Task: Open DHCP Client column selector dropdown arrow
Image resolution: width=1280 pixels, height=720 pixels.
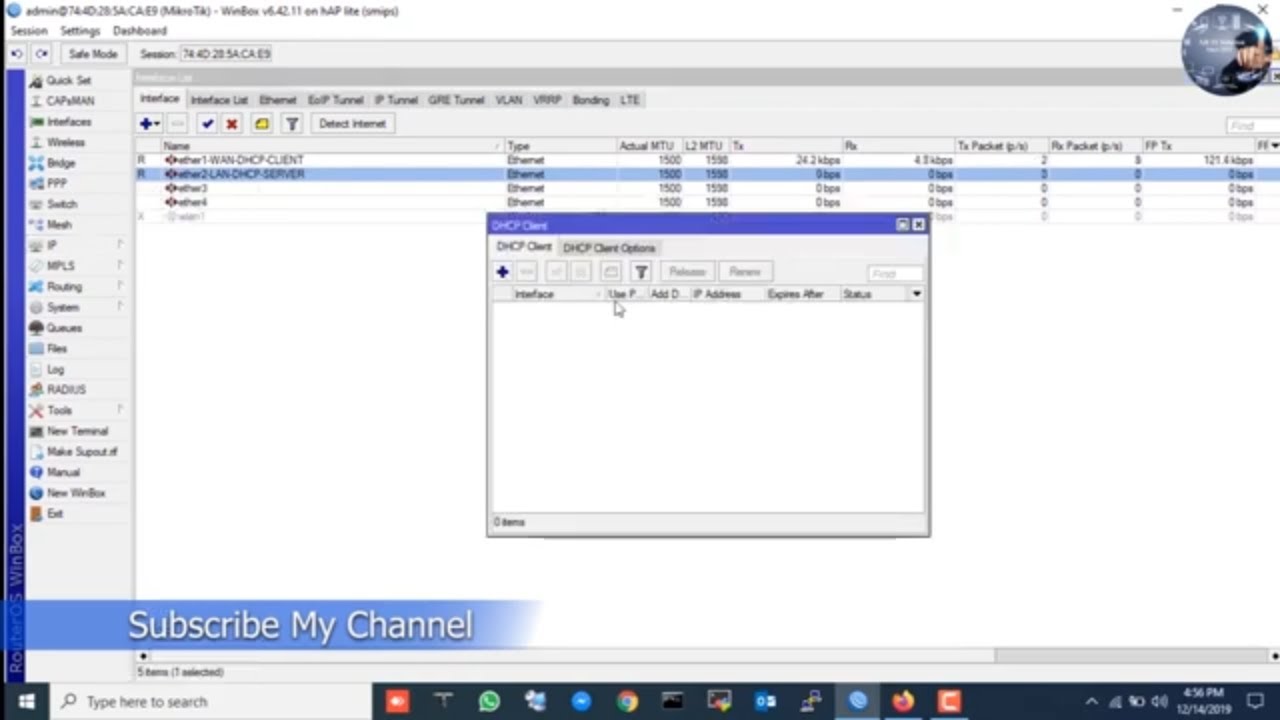Action: pos(916,294)
